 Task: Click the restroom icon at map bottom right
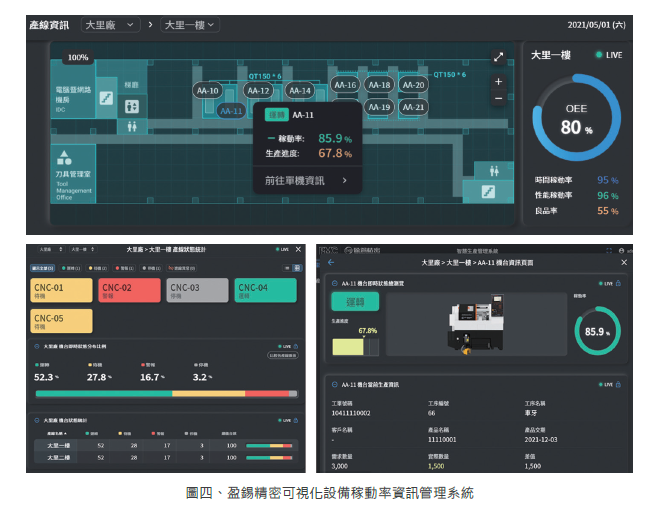pyautogui.click(x=494, y=171)
